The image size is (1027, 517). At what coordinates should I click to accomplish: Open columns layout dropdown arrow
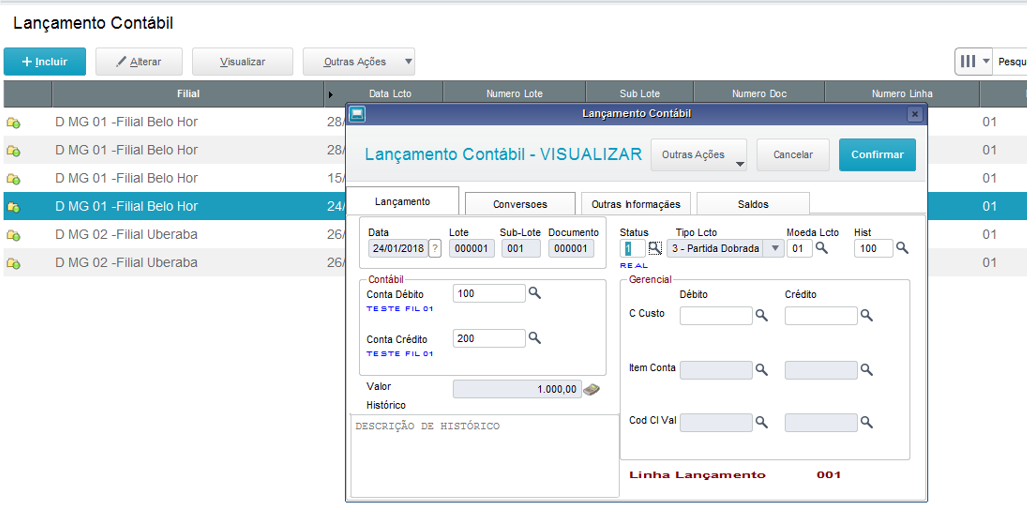(986, 61)
